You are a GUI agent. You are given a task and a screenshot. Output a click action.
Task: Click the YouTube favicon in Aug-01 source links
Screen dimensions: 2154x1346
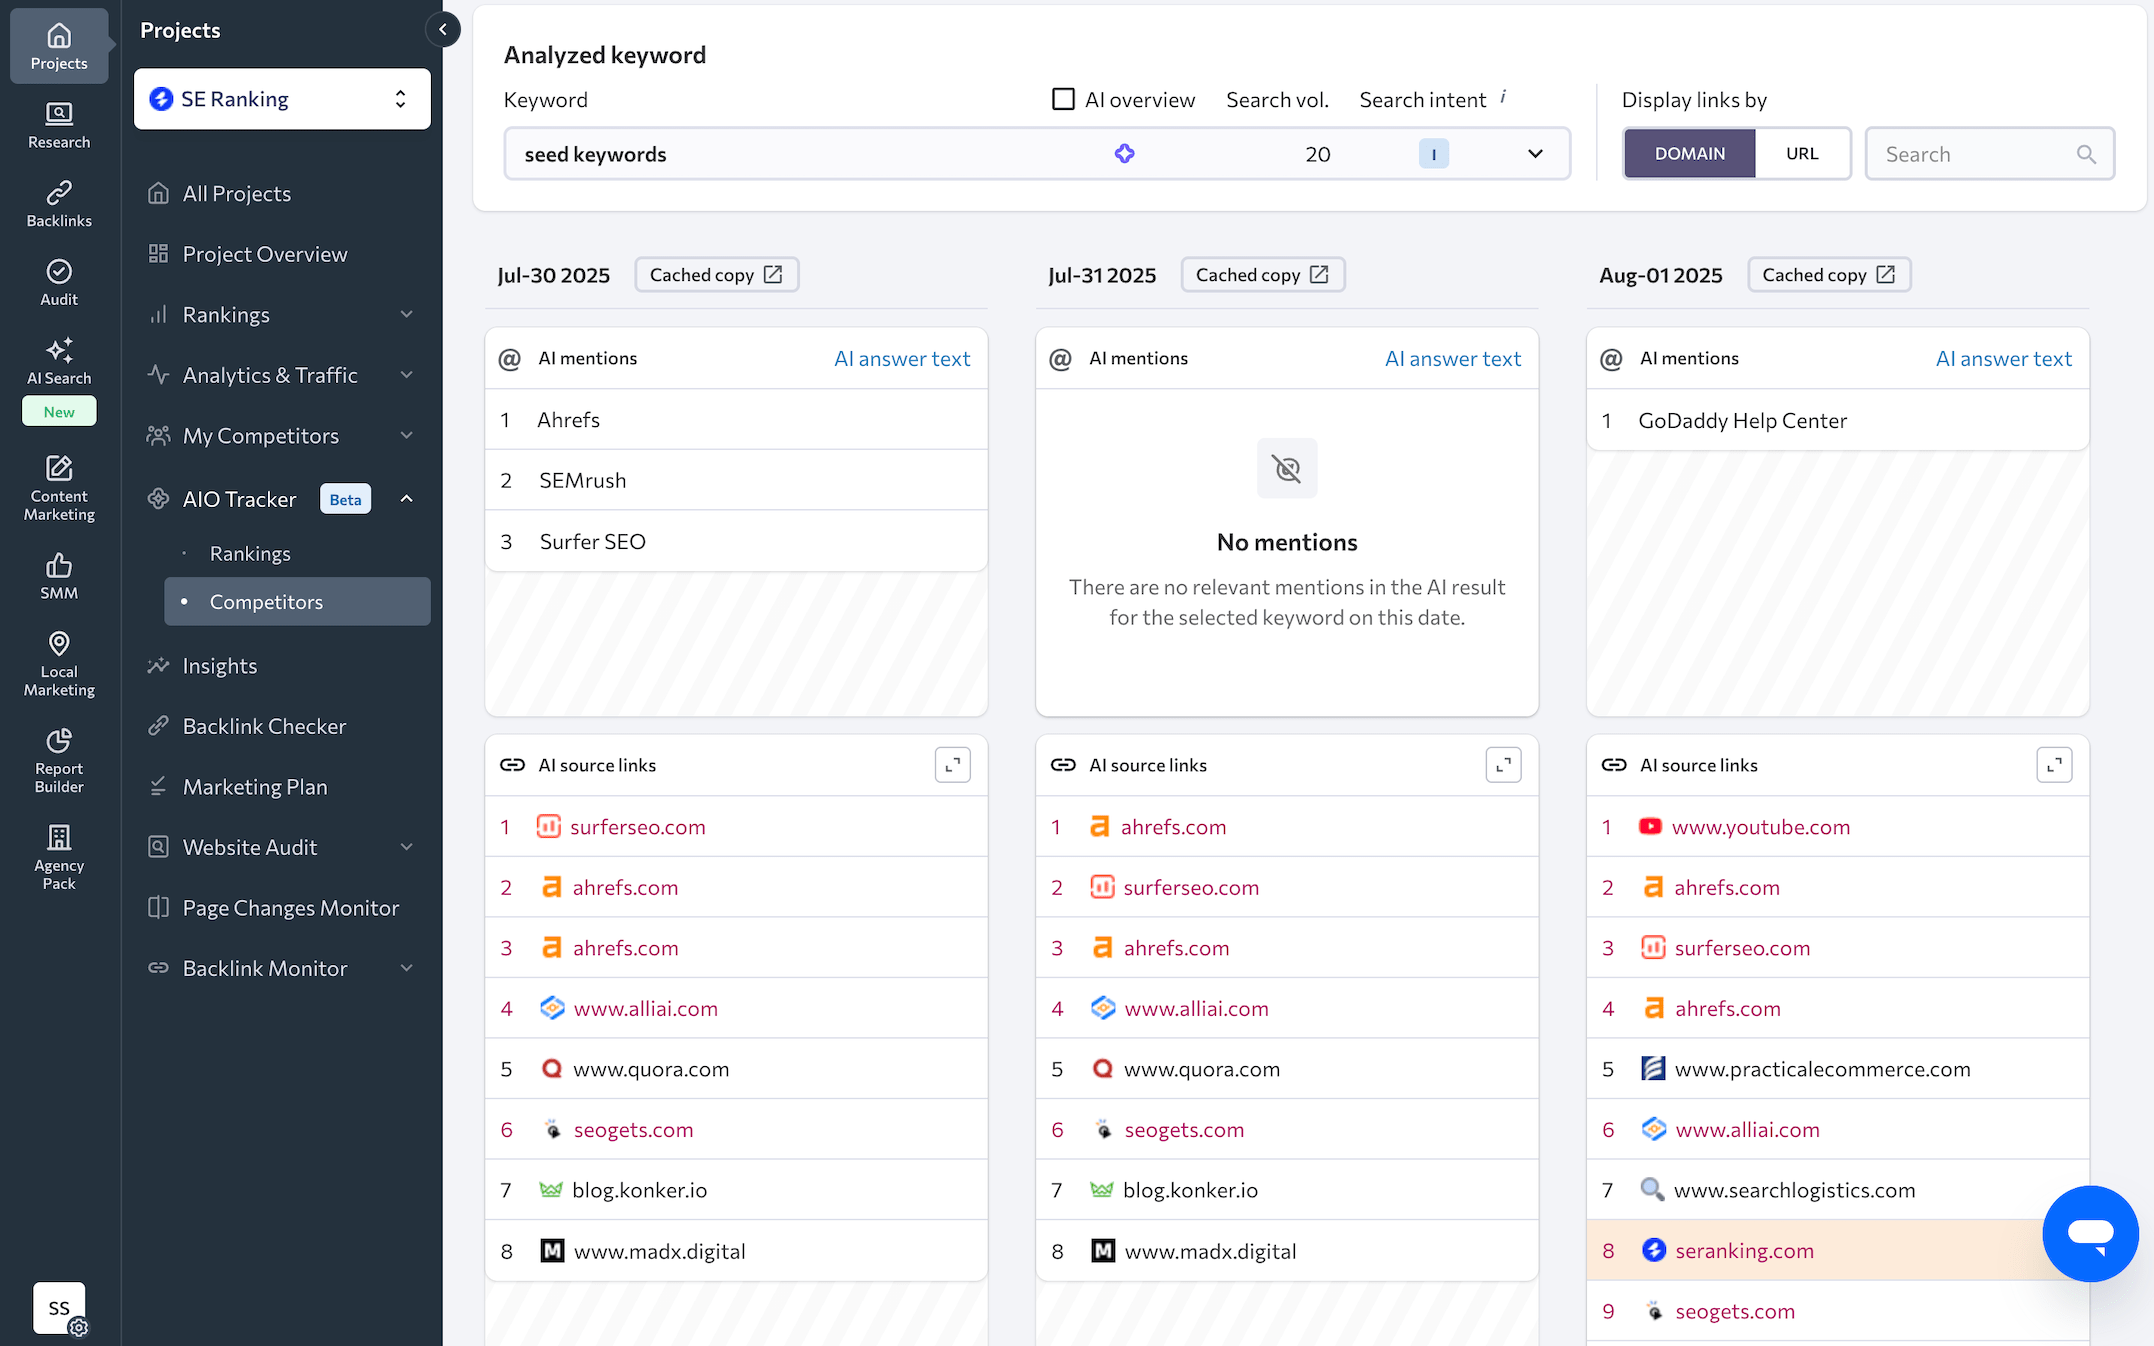(x=1650, y=826)
